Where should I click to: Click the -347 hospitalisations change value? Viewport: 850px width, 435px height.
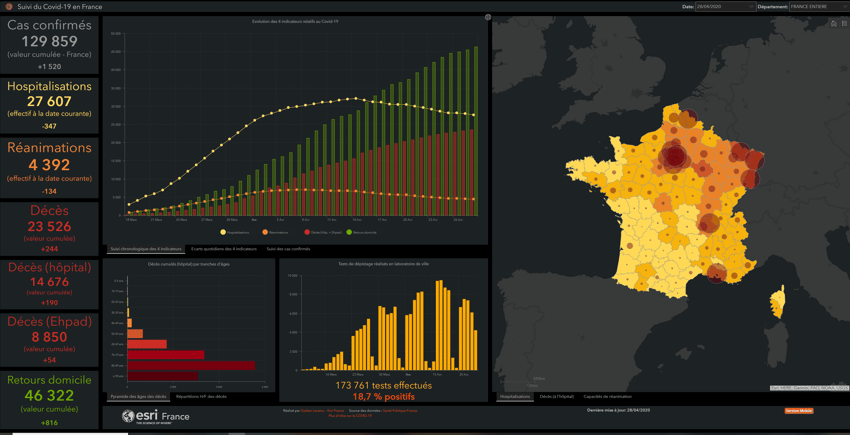point(49,126)
